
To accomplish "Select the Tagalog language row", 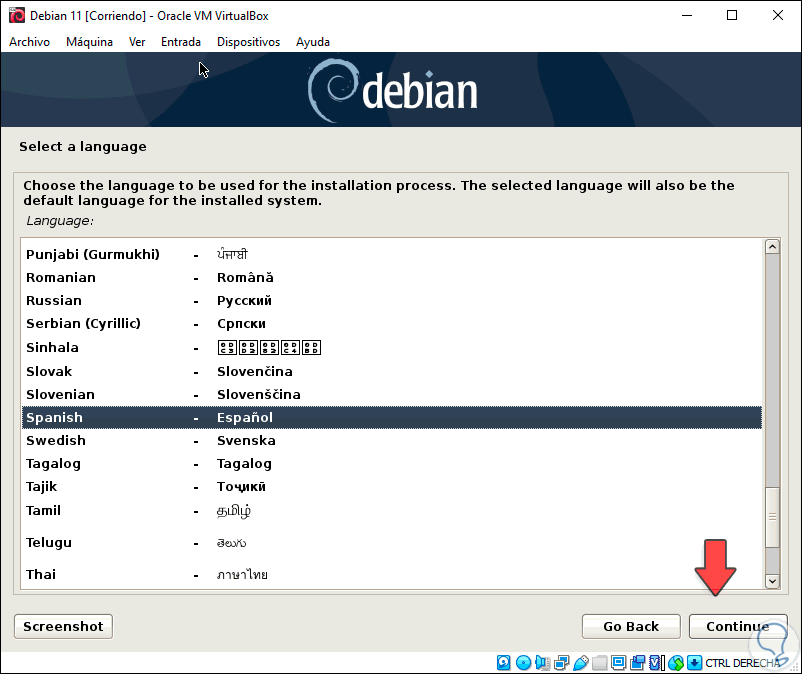I will point(392,463).
